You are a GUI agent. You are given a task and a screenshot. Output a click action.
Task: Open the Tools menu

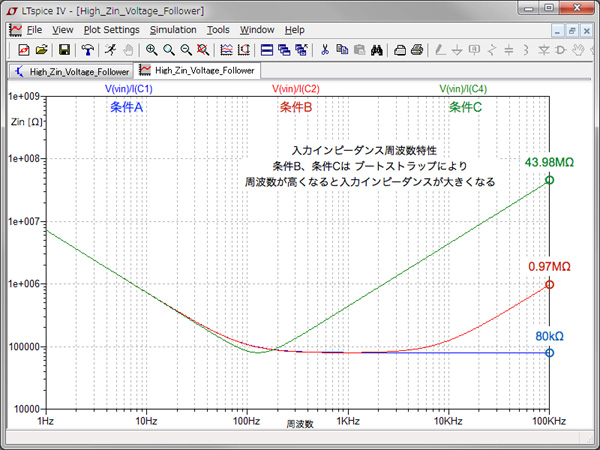218,30
